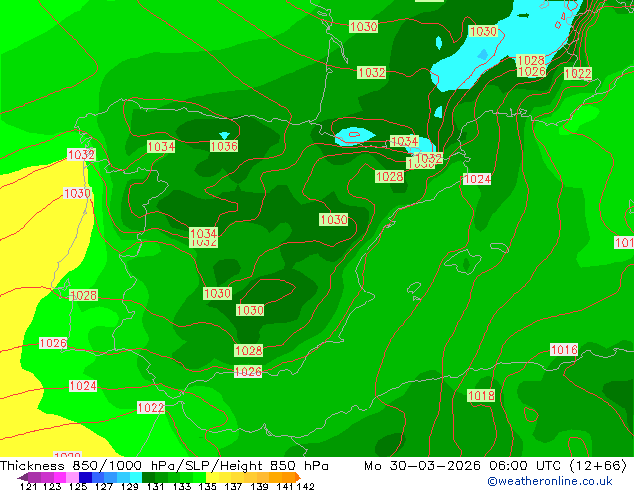
Task: Click legend value 129
Action: point(130,486)
